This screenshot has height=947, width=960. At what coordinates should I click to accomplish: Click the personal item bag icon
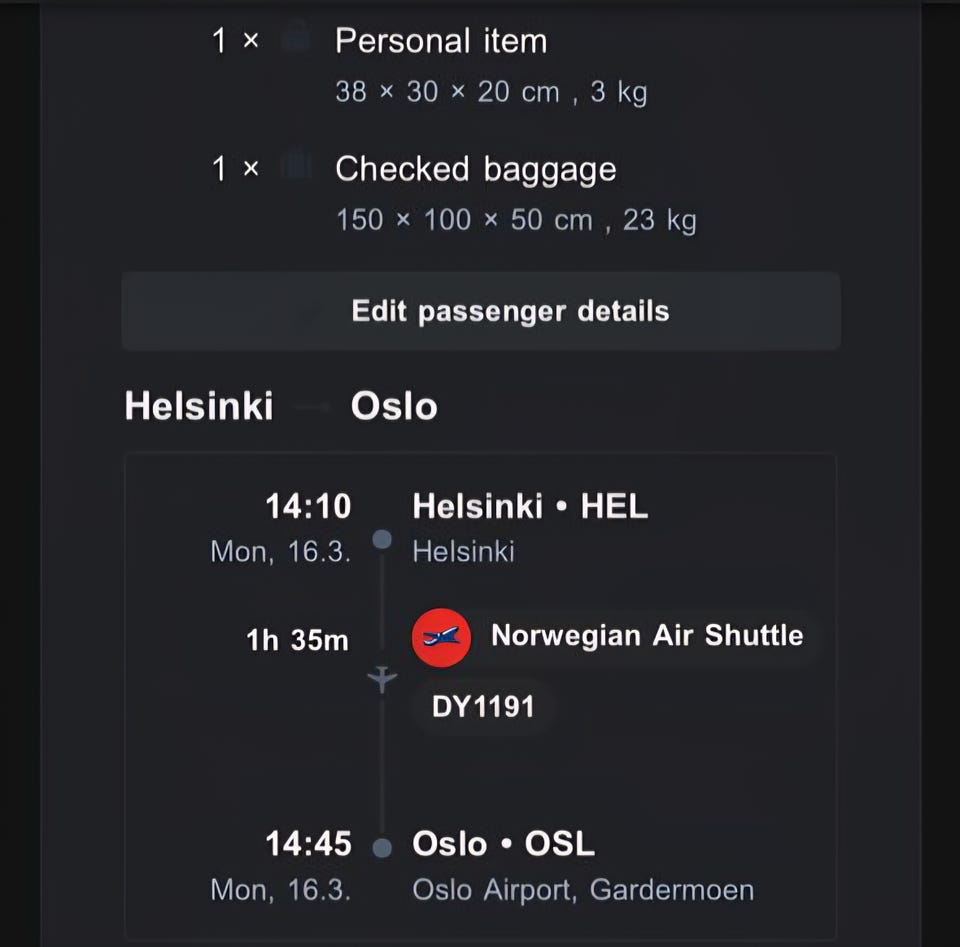click(x=295, y=41)
